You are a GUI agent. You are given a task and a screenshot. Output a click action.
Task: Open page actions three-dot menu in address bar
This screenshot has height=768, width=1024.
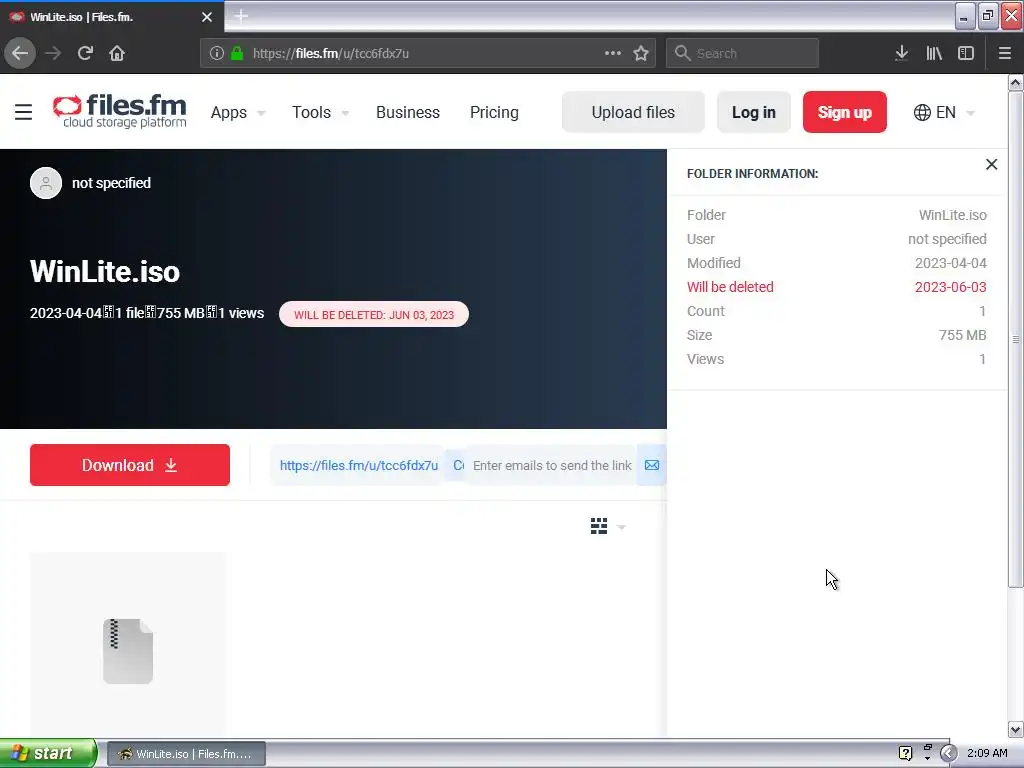[613, 53]
